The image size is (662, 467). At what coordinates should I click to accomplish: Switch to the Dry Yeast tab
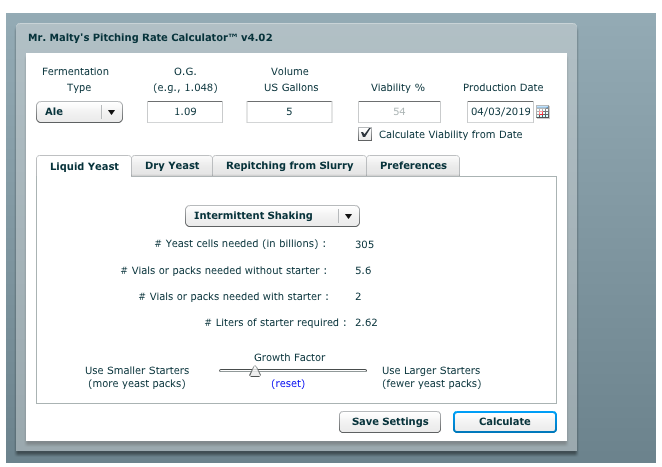pyautogui.click(x=172, y=166)
